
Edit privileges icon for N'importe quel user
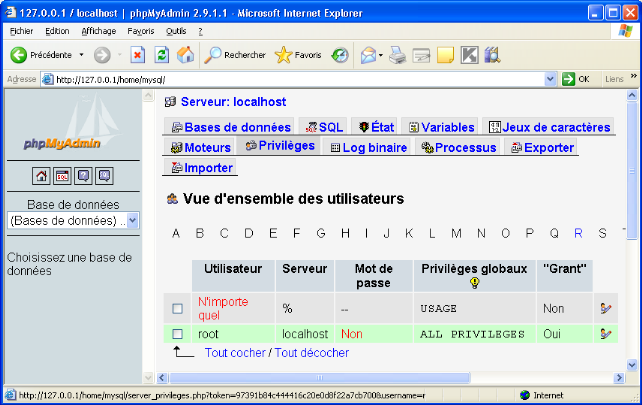(605, 309)
